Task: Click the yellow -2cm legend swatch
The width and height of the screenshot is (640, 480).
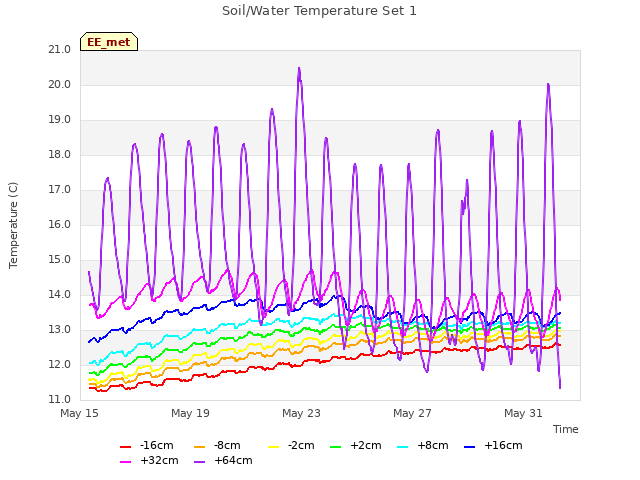Action: 273,447
